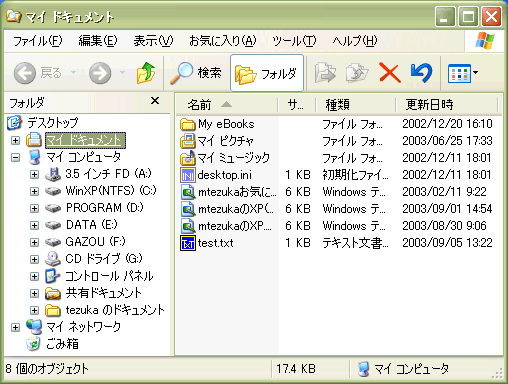The height and width of the screenshot is (384, 508).
Task: Click the Copy To folder toolbar icon
Action: pos(357,73)
